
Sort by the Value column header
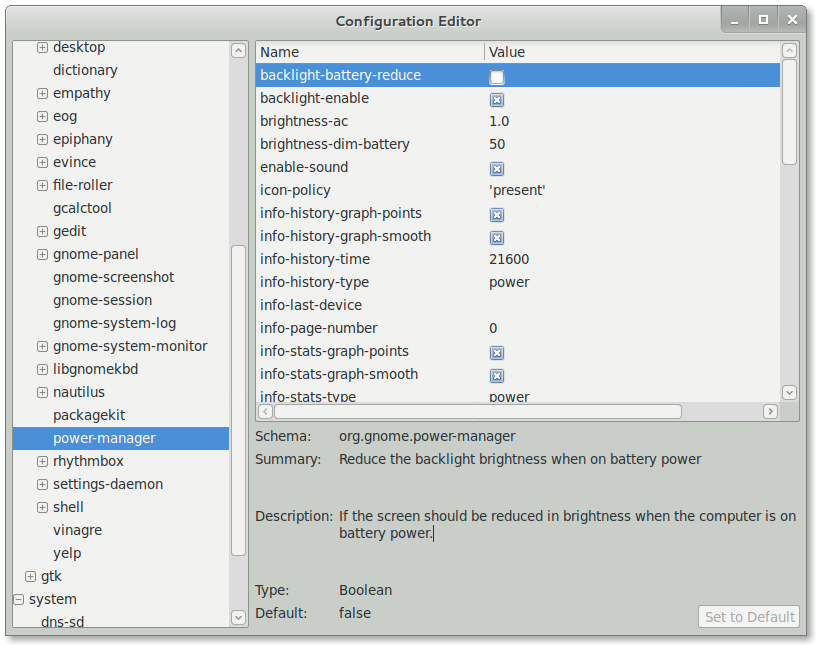(632, 52)
